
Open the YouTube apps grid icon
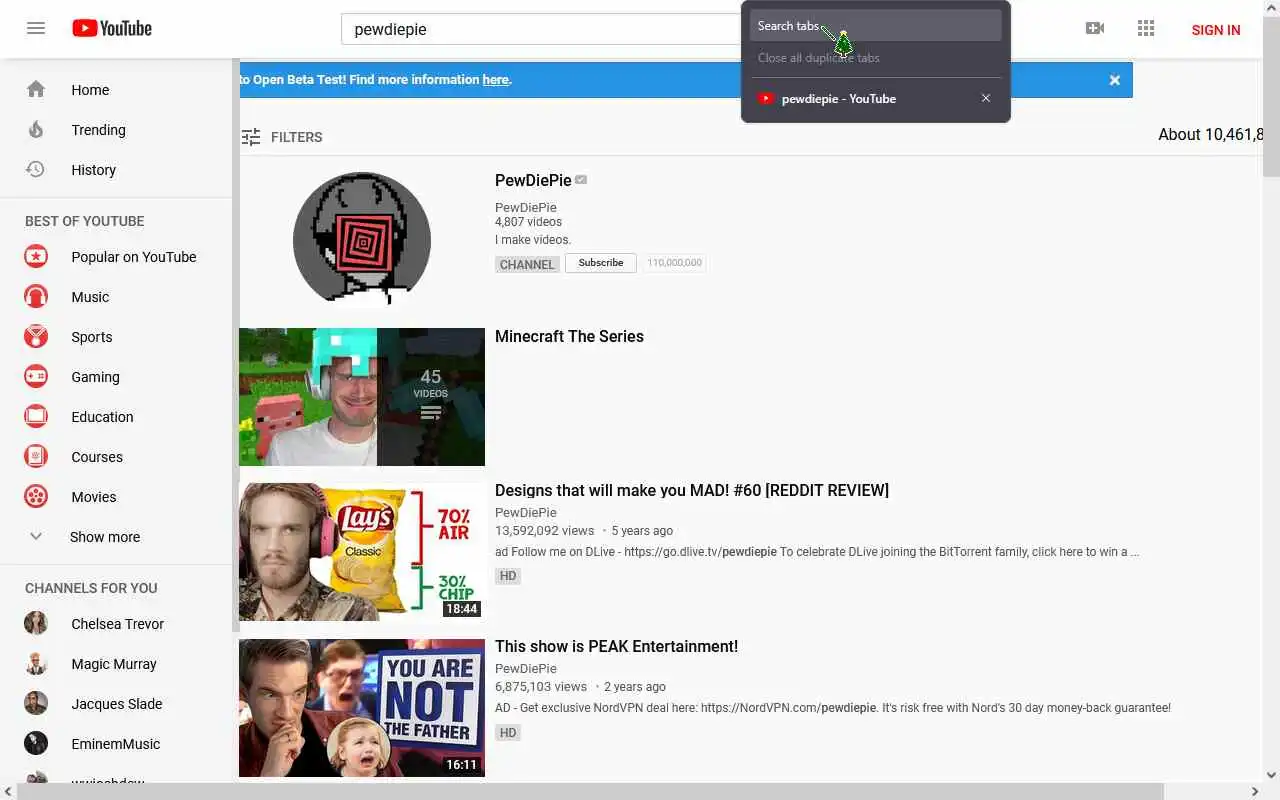point(1146,28)
